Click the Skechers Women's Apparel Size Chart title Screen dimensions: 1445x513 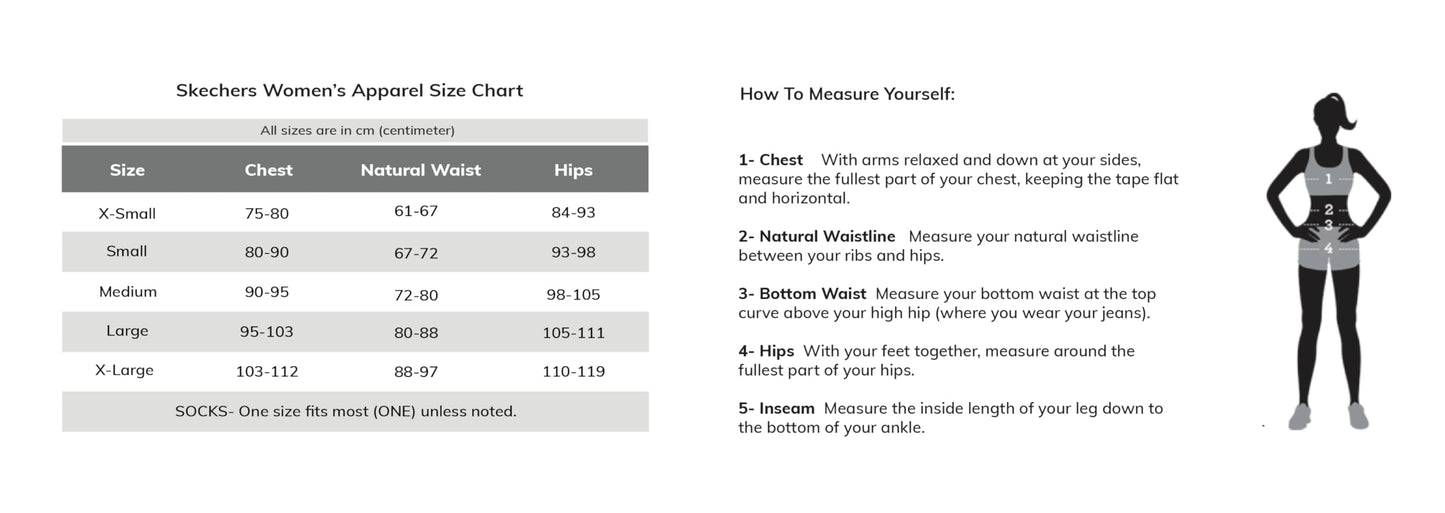349,91
